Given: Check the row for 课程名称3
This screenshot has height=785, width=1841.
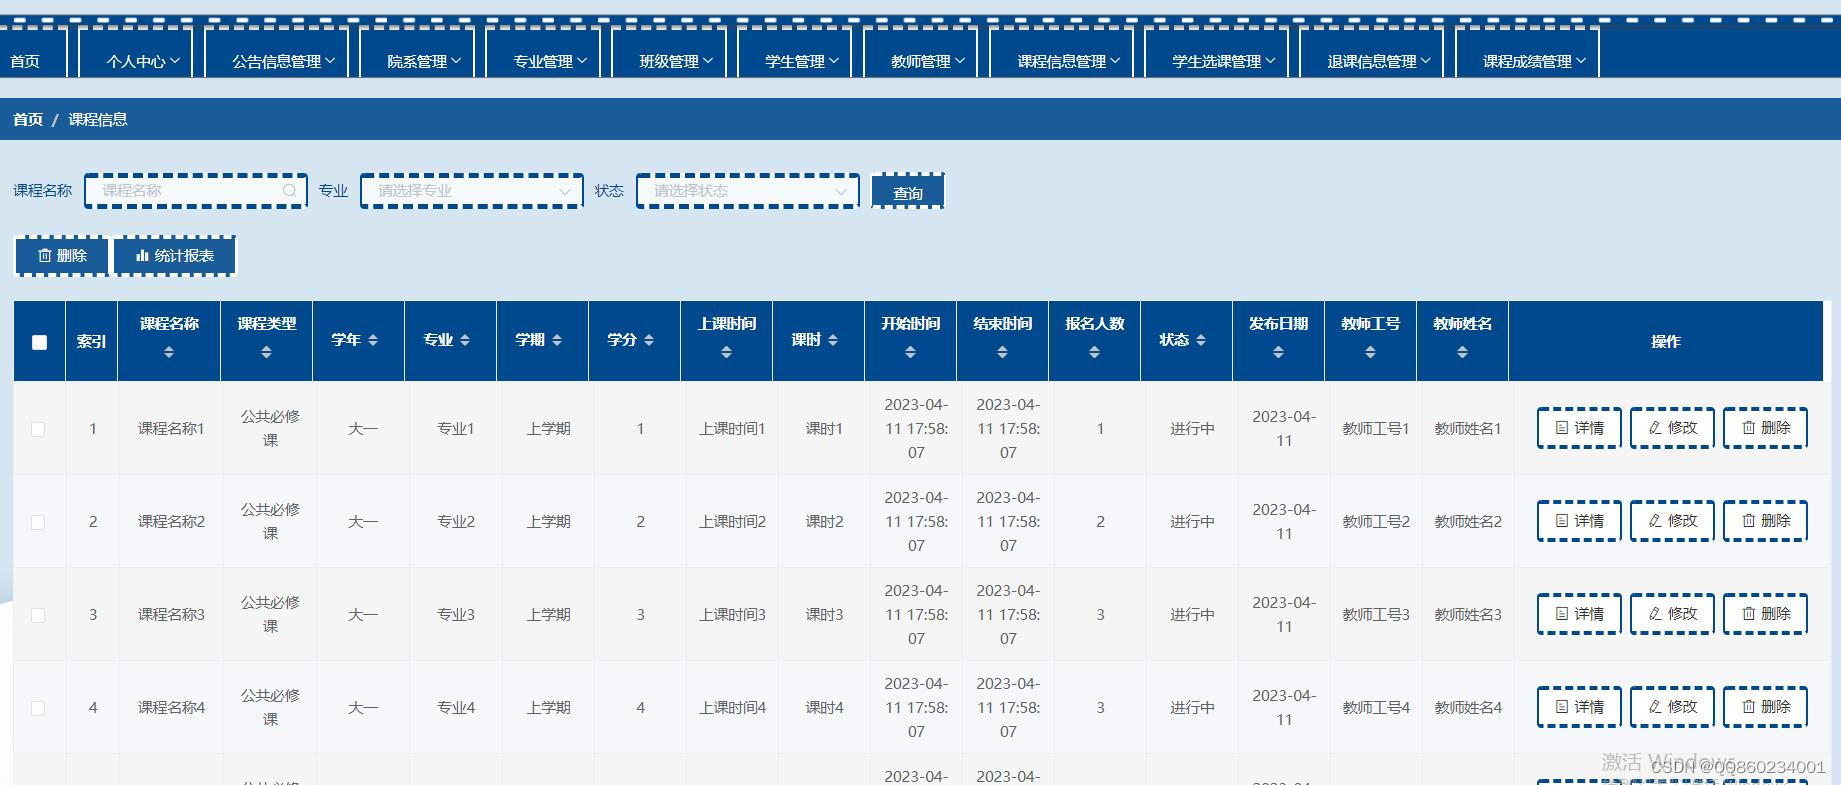Looking at the screenshot, I should 38,615.
